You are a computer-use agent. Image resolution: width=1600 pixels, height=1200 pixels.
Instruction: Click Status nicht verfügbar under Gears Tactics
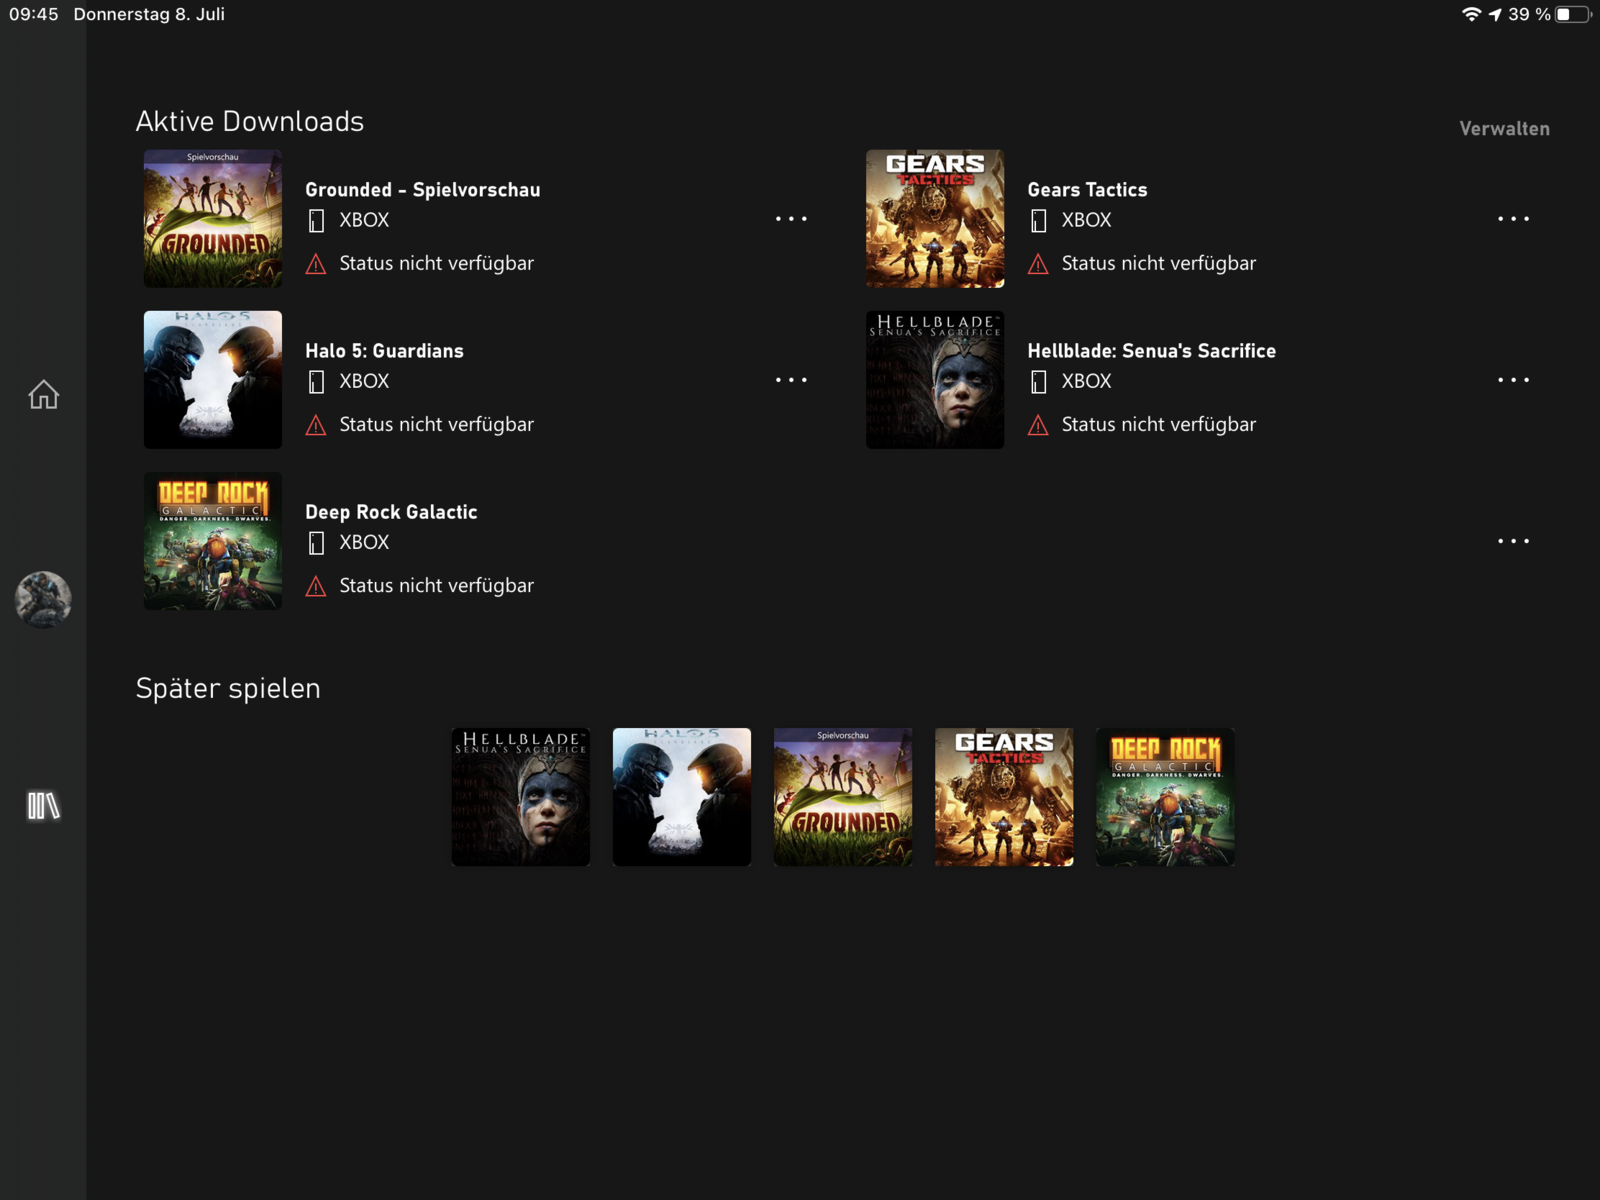coord(1158,264)
